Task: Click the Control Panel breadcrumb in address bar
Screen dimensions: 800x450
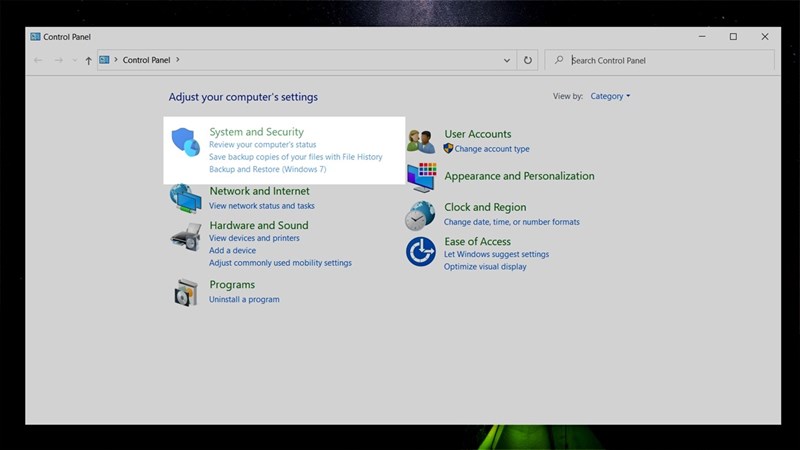Action: pyautogui.click(x=146, y=60)
